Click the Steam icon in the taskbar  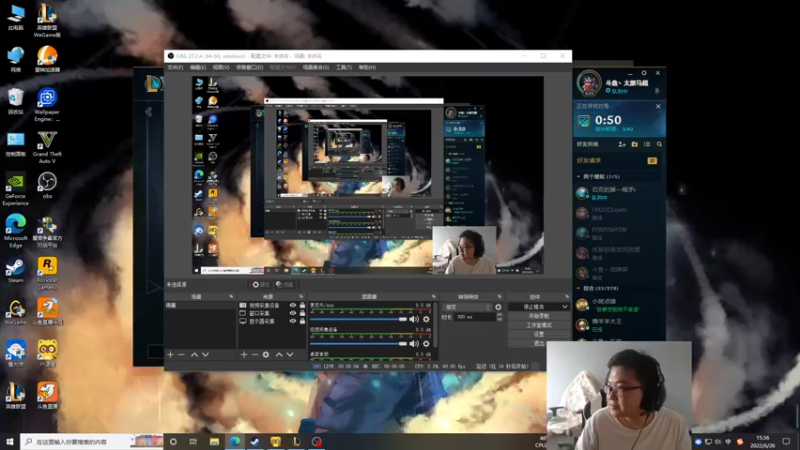coord(255,441)
